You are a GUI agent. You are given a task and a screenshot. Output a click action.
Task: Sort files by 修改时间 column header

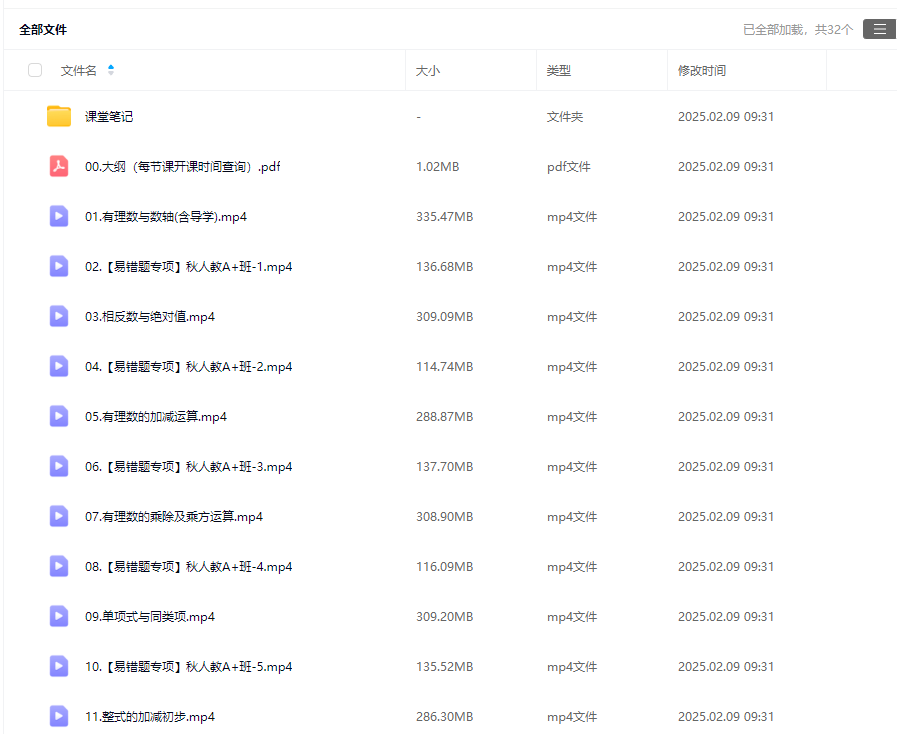pos(702,71)
